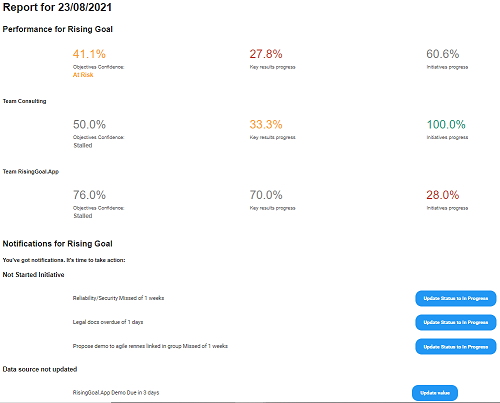Click Update Status button for Reliability/Security initiative
The image size is (500, 403).
(x=456, y=298)
